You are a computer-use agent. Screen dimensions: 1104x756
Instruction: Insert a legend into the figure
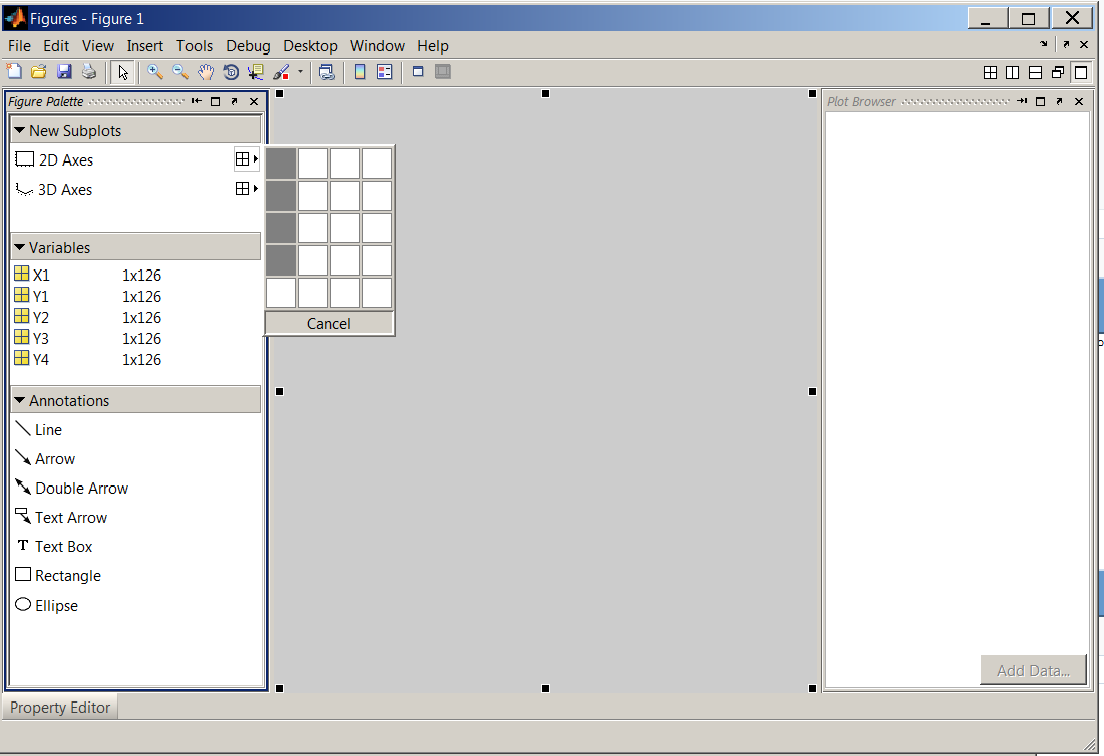click(x=384, y=71)
